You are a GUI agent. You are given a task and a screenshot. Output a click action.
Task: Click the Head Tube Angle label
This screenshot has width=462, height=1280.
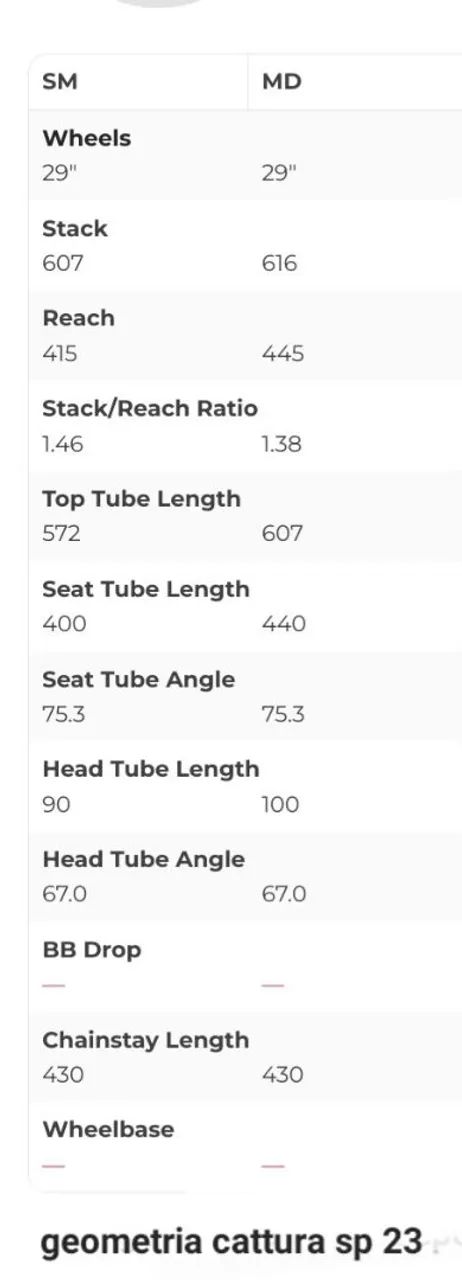[144, 859]
